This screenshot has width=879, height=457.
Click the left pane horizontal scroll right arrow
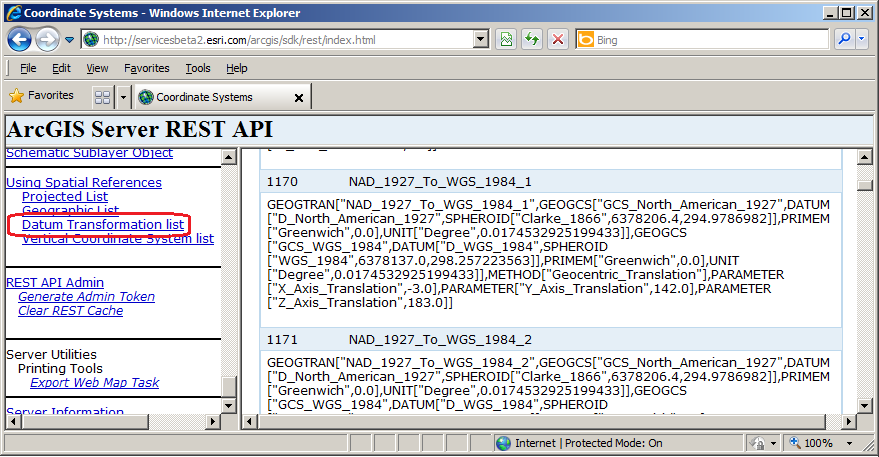(213, 421)
